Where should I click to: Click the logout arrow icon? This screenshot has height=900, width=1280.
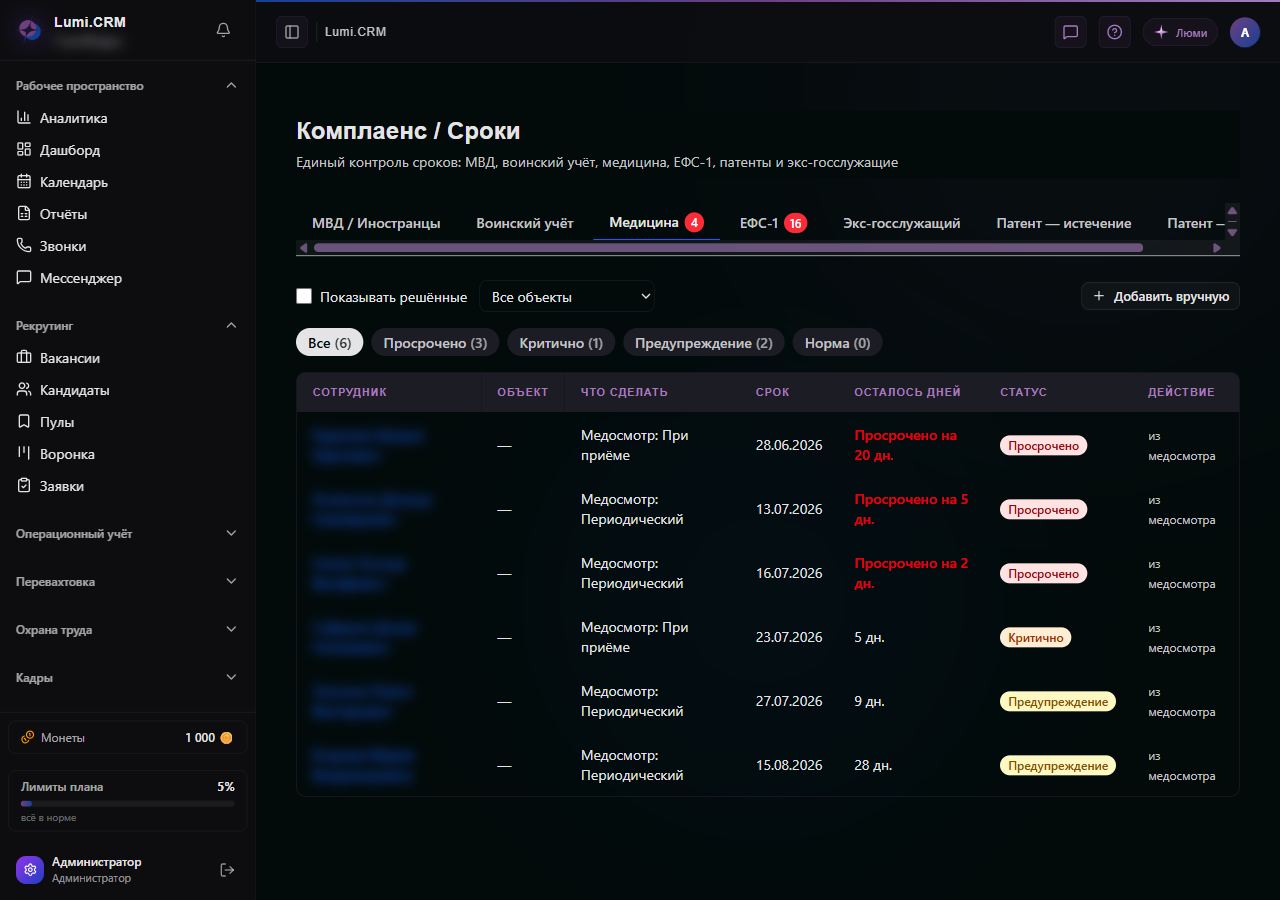(227, 870)
